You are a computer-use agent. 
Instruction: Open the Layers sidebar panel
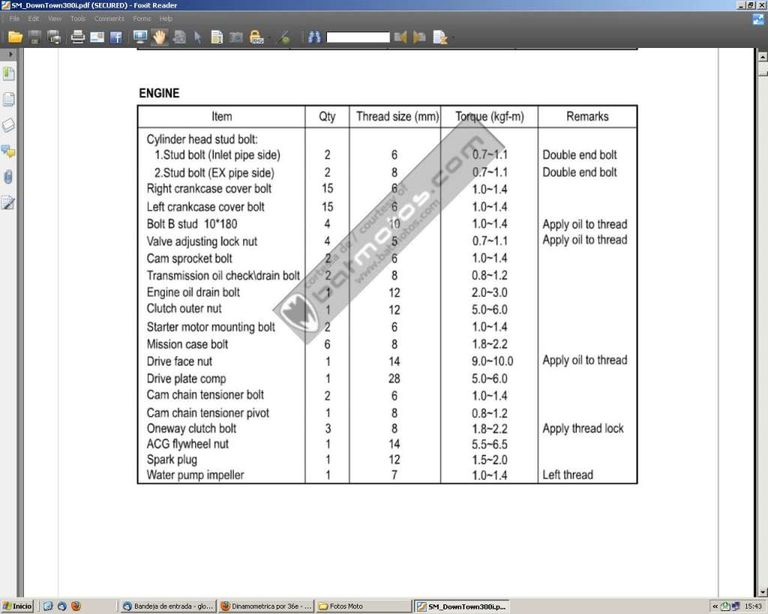9,125
